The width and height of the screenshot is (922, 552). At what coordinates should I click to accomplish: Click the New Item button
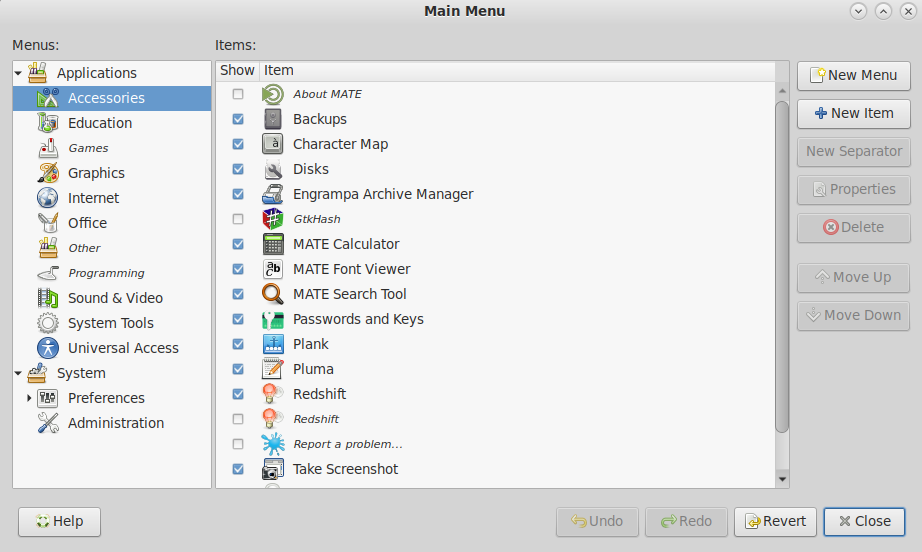[x=854, y=113]
